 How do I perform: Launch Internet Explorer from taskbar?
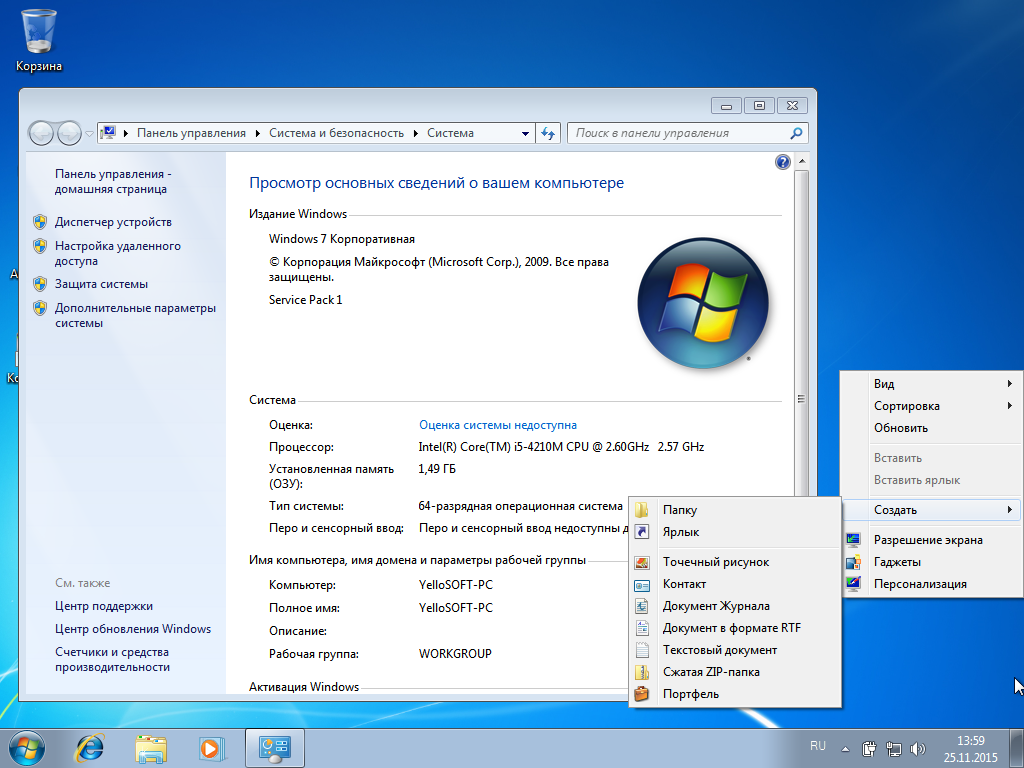click(89, 748)
